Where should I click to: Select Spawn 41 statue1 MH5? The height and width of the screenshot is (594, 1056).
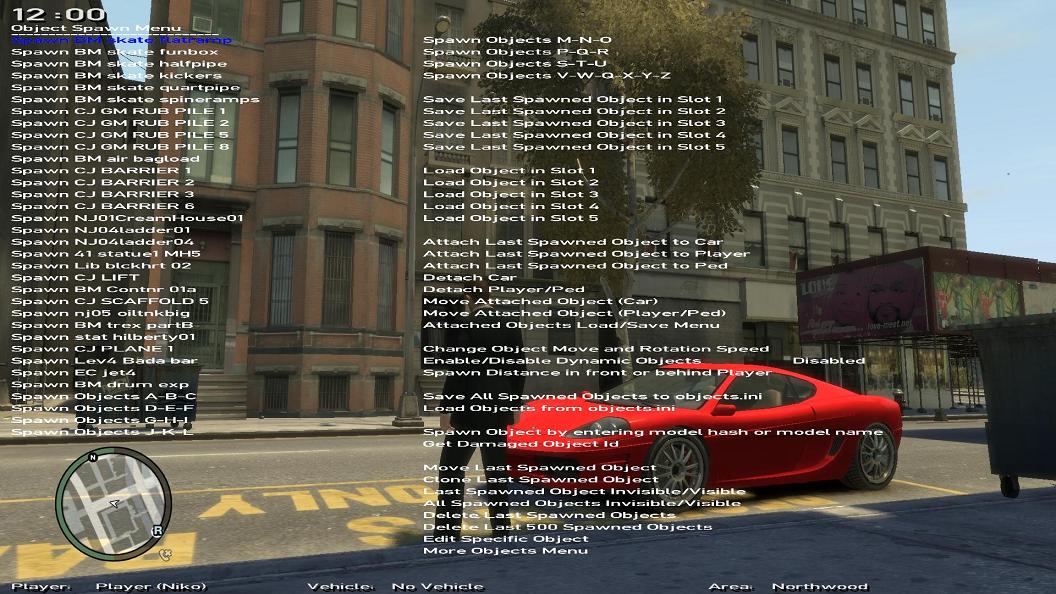[x=106, y=254]
